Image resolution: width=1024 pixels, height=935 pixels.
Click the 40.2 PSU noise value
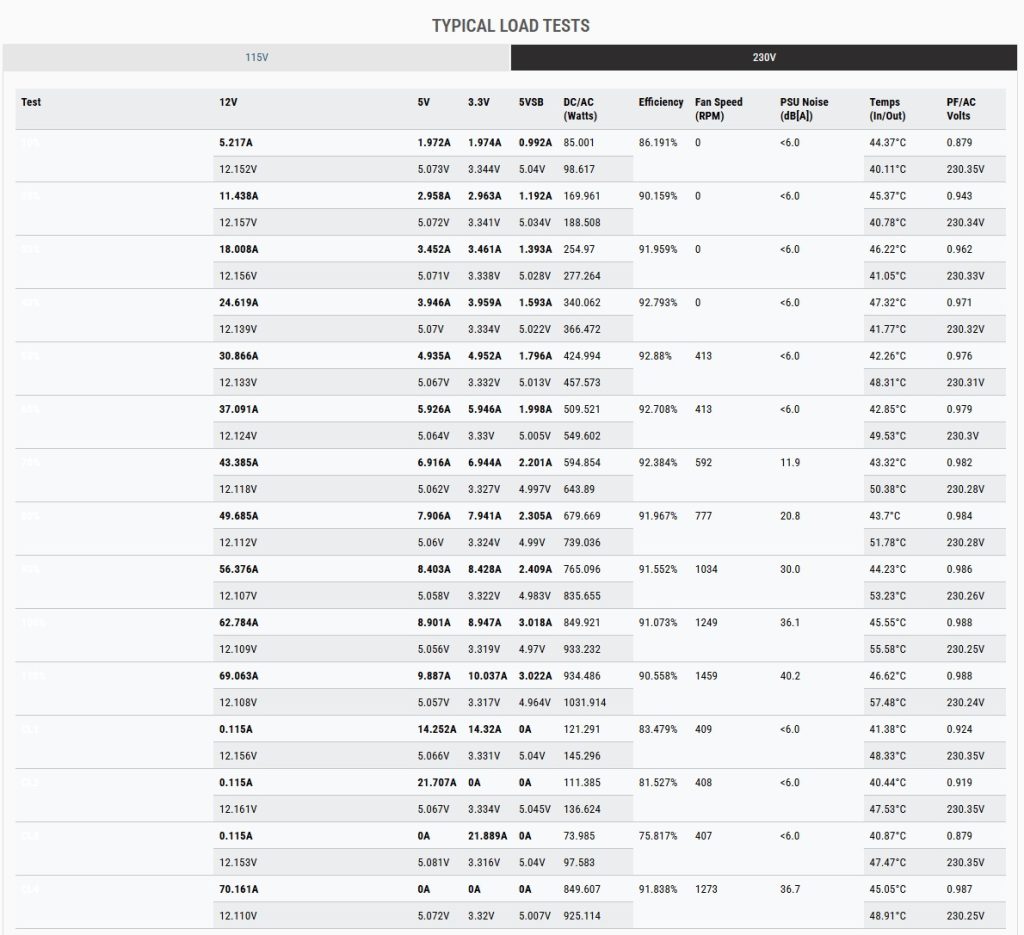[x=790, y=676]
